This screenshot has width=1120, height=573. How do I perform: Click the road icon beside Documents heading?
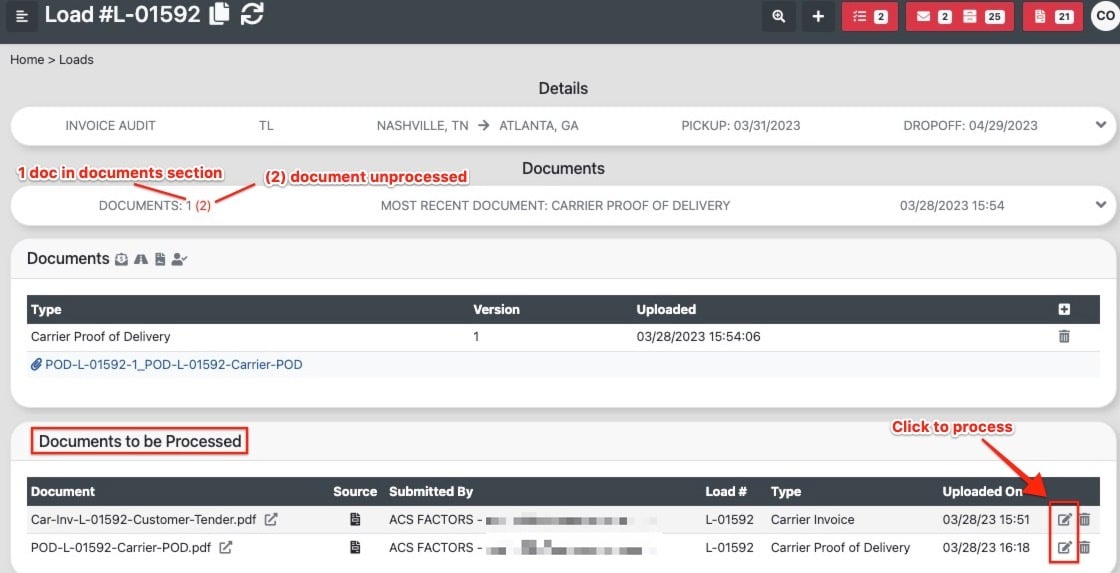[141, 259]
